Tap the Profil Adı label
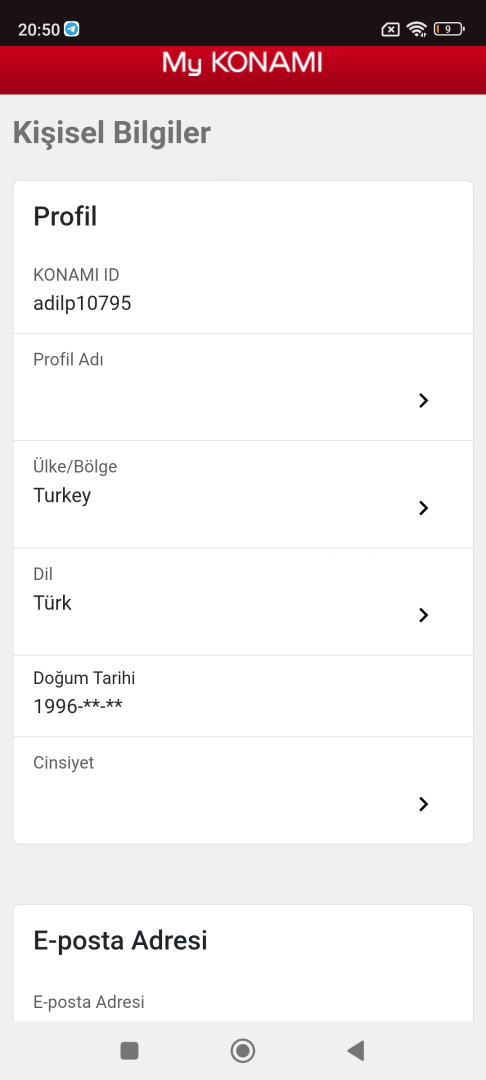 [x=68, y=360]
